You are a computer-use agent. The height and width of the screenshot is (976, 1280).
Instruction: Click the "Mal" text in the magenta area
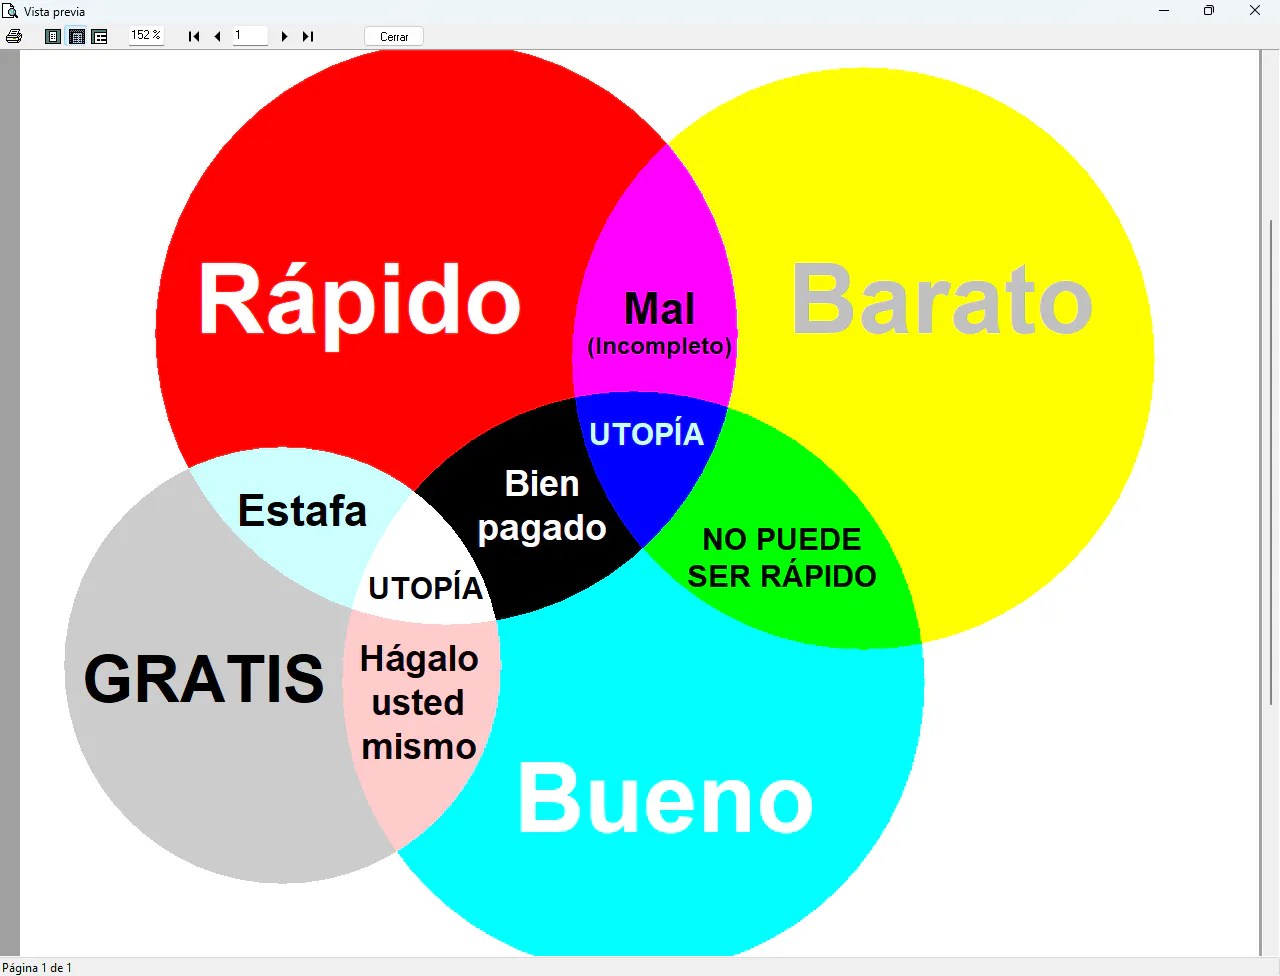point(659,308)
